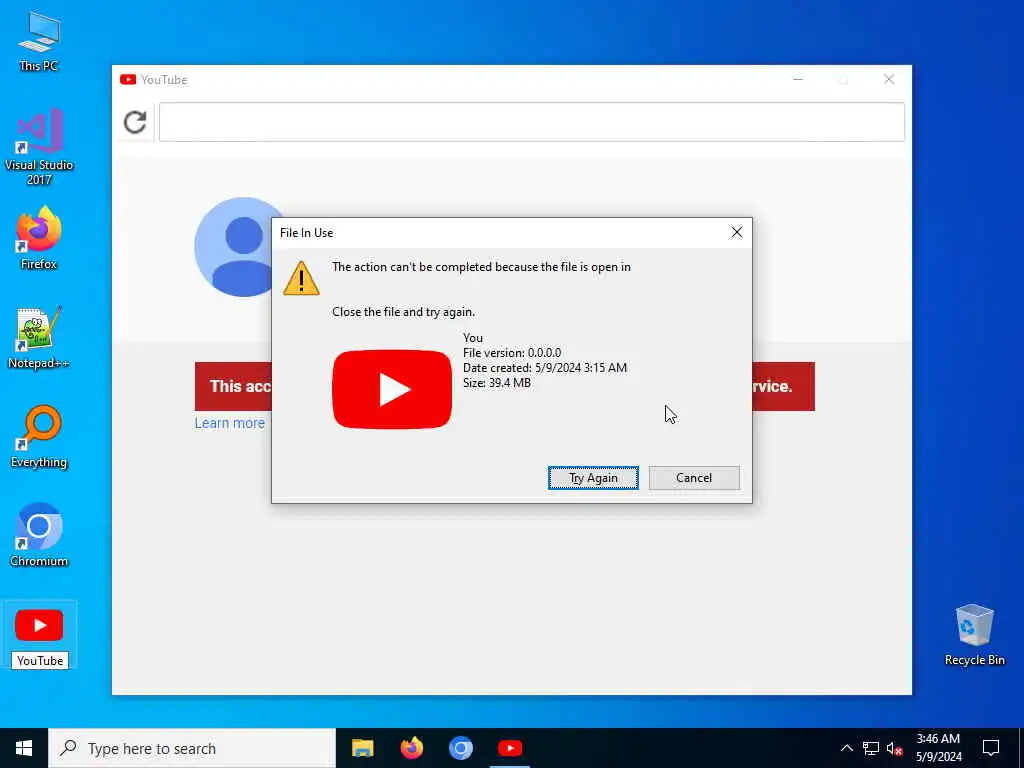Select the Visual Studio 2017 desktop shortcut
The height and width of the screenshot is (768, 1024).
[x=39, y=147]
